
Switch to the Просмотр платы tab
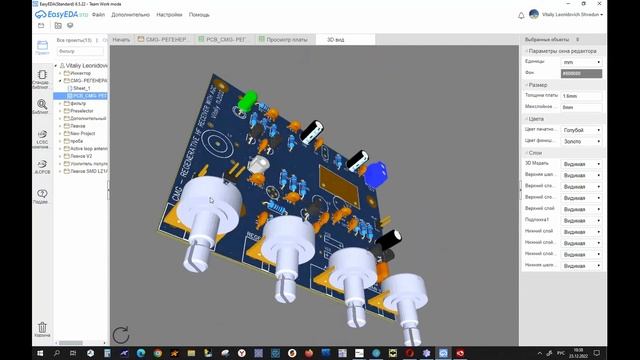pyautogui.click(x=284, y=40)
